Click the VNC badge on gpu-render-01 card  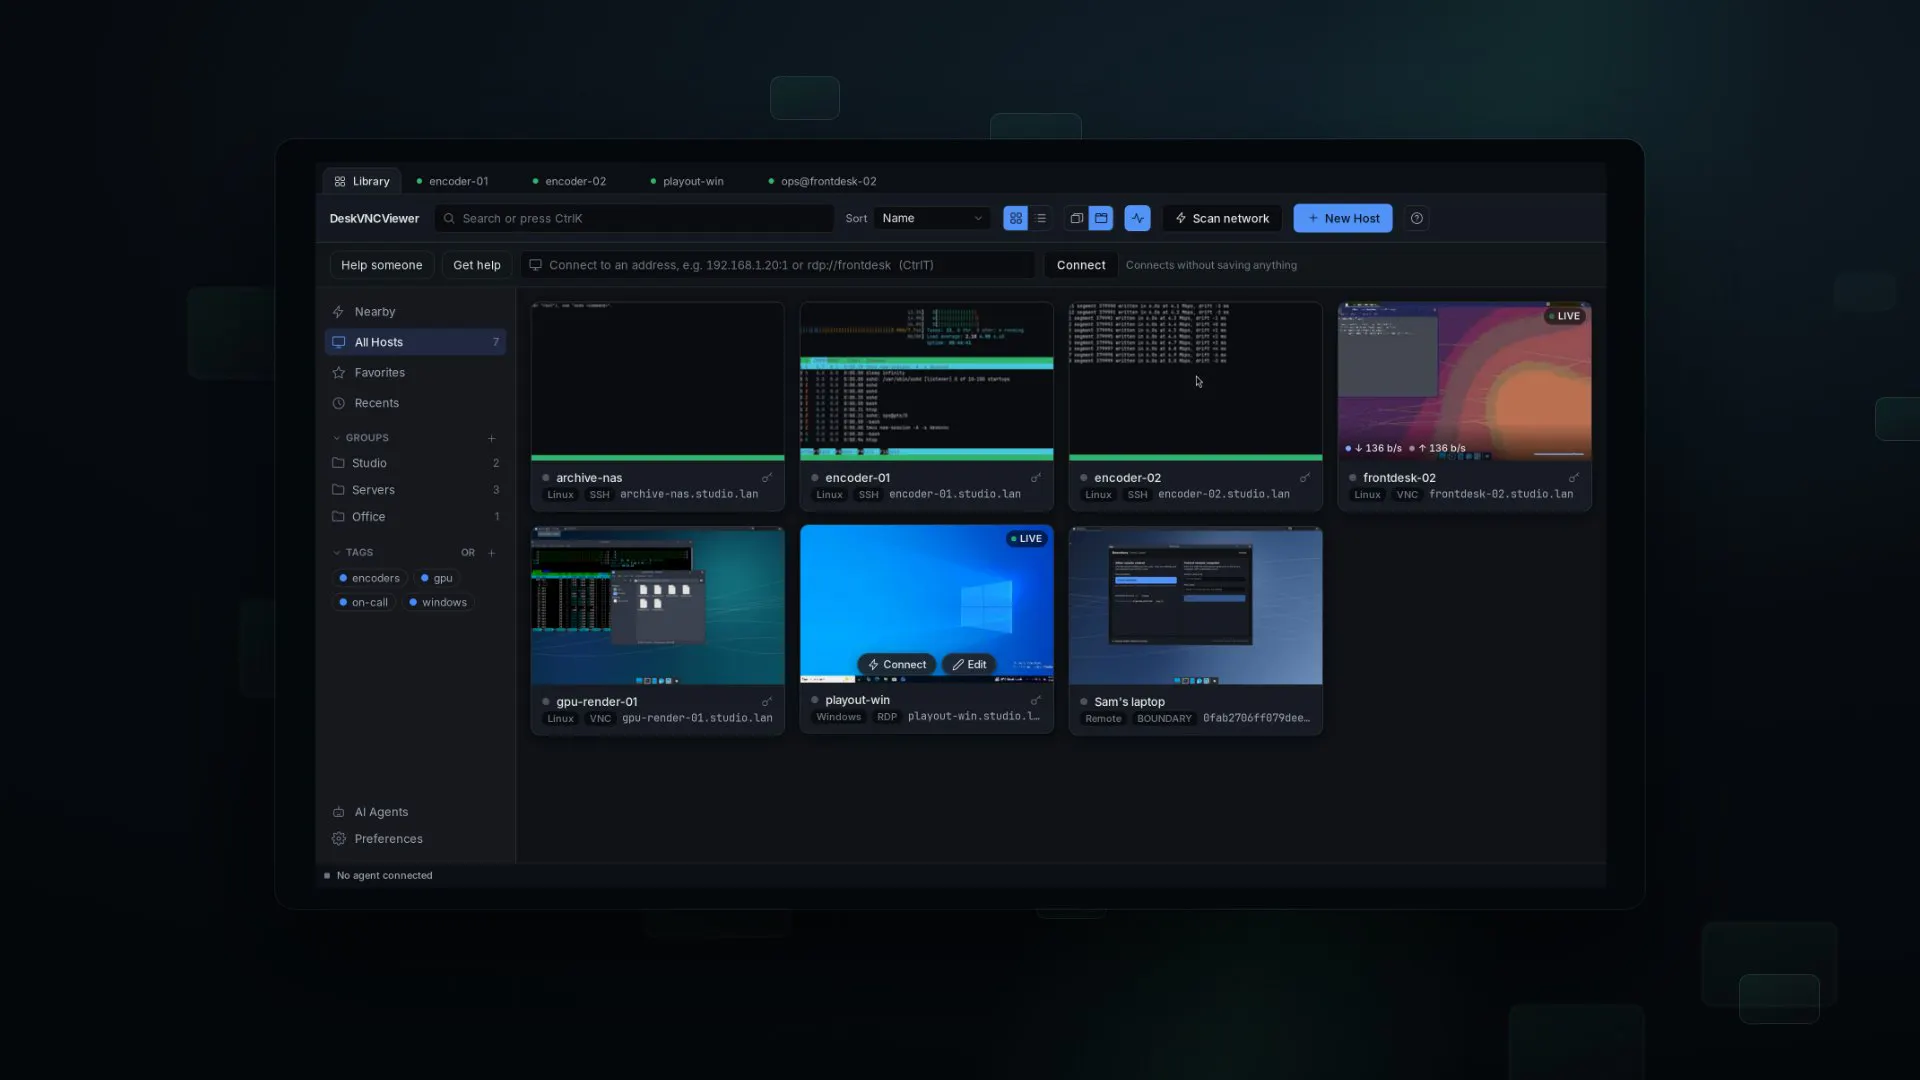click(x=600, y=719)
